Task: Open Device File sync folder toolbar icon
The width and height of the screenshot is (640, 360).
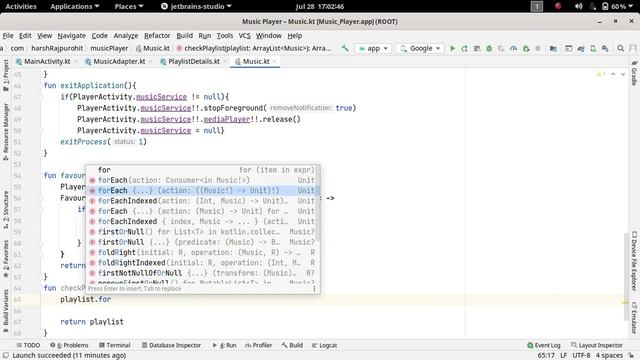Action: point(553,48)
